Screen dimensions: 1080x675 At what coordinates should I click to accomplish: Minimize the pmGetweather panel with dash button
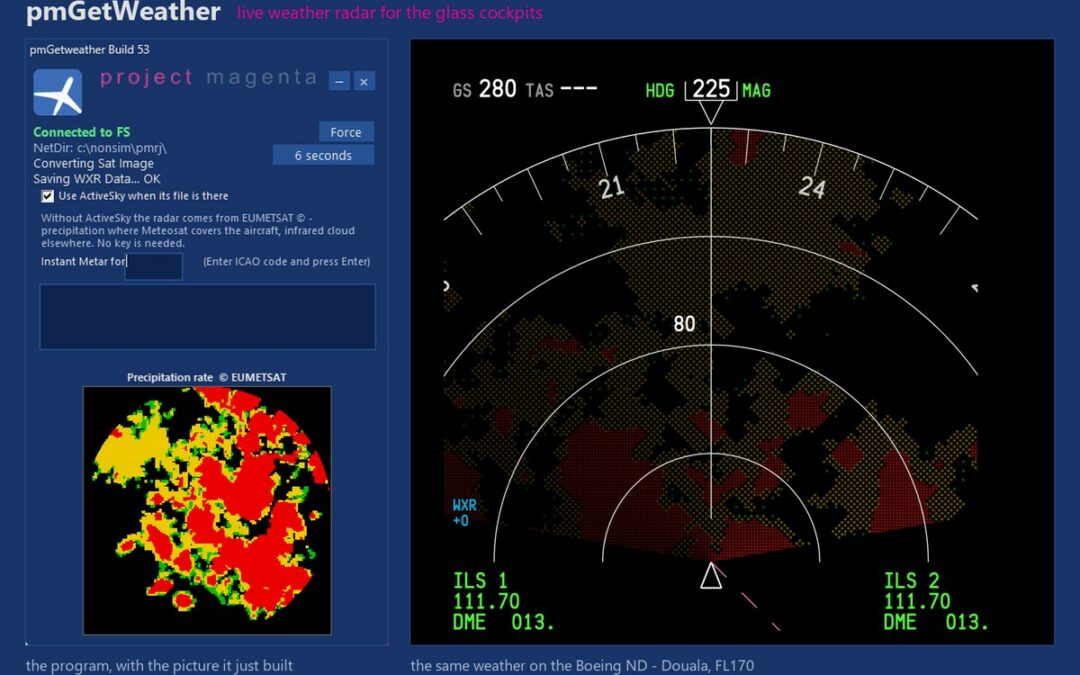339,81
